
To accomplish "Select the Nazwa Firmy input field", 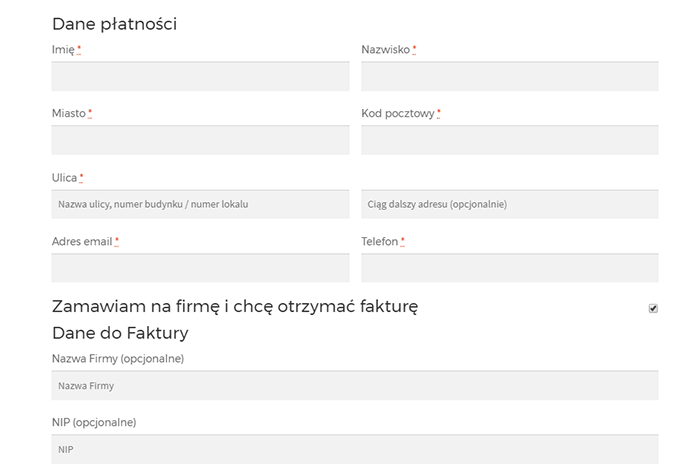I will [x=355, y=386].
